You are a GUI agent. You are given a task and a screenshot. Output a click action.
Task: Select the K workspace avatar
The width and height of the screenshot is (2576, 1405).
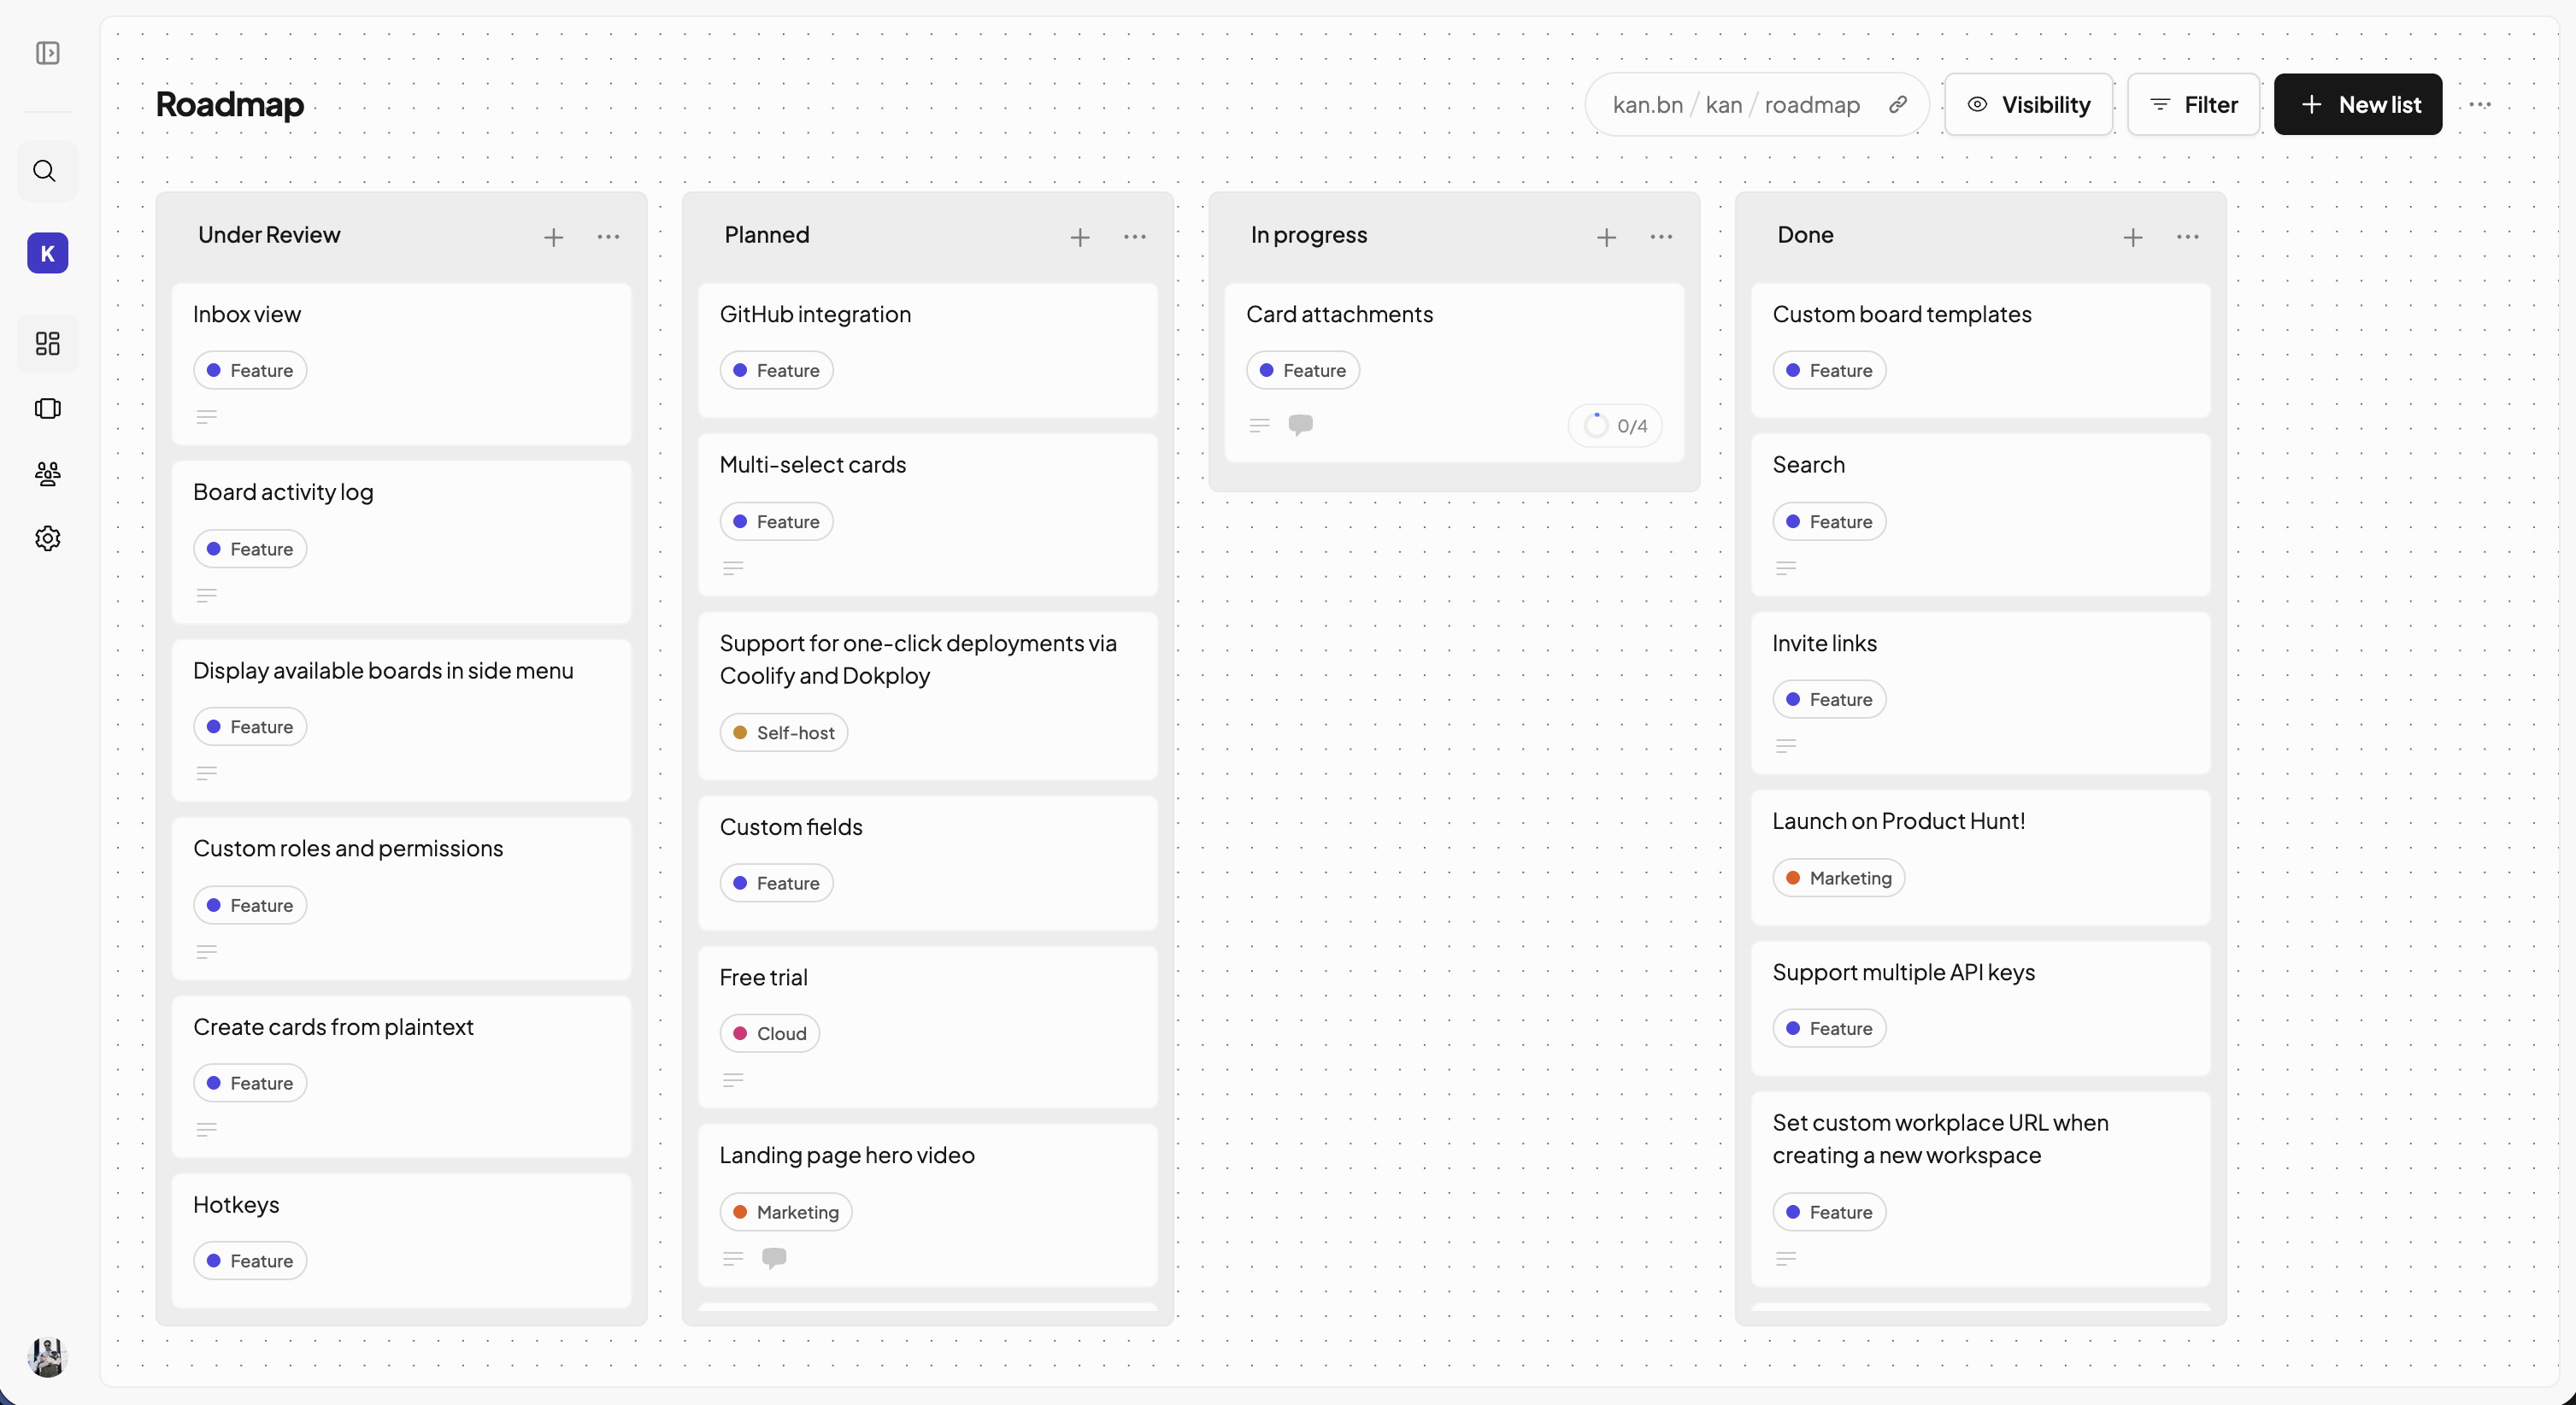pyautogui.click(x=47, y=252)
